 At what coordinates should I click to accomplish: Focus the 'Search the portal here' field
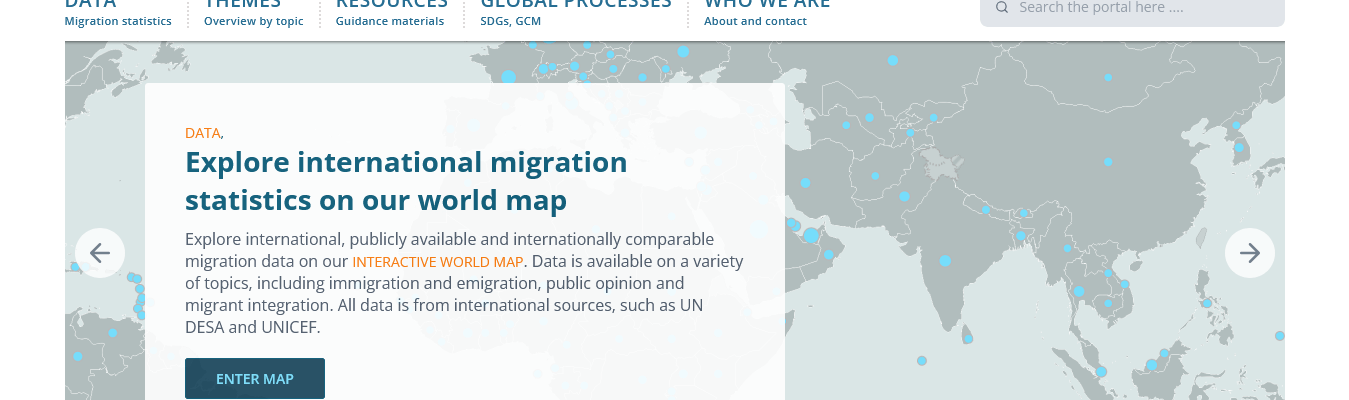pos(1140,8)
